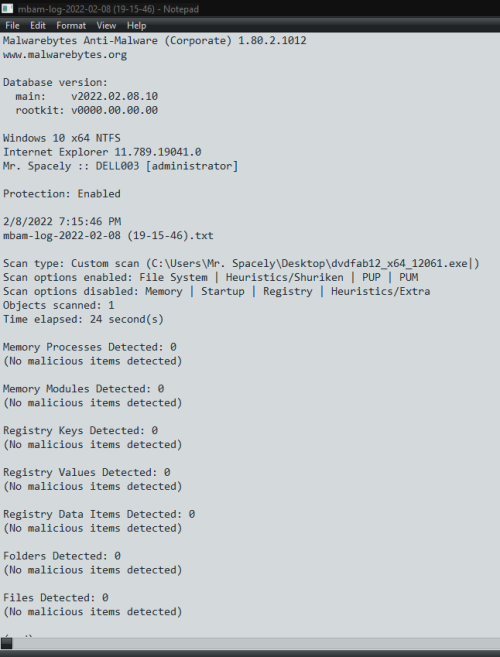
Task: Click the Folders Detected: 0 line
Action: point(62,556)
